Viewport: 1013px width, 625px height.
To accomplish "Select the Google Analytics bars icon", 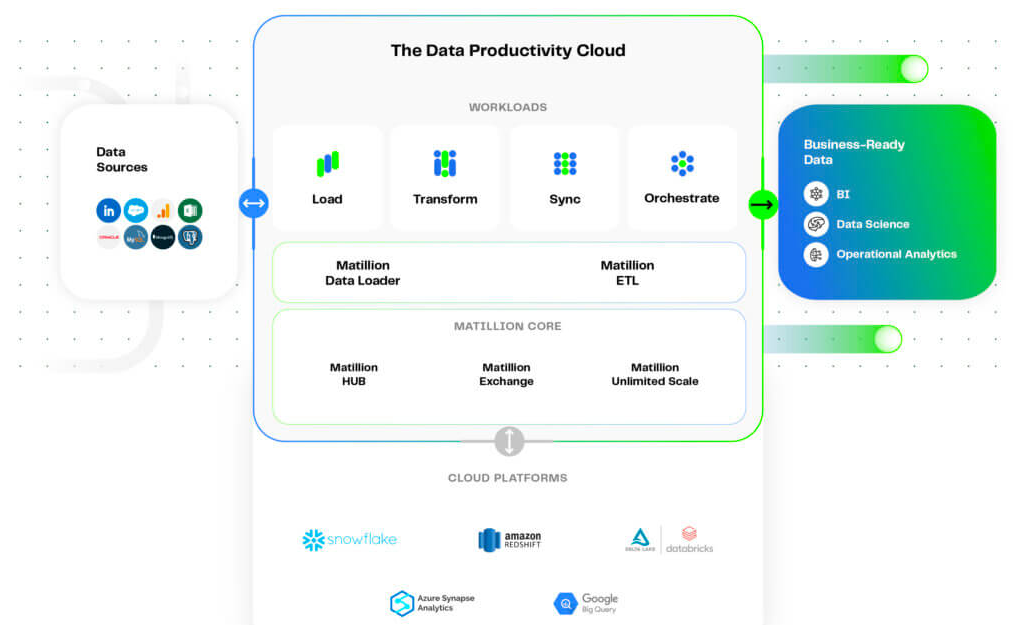I will click(x=163, y=210).
